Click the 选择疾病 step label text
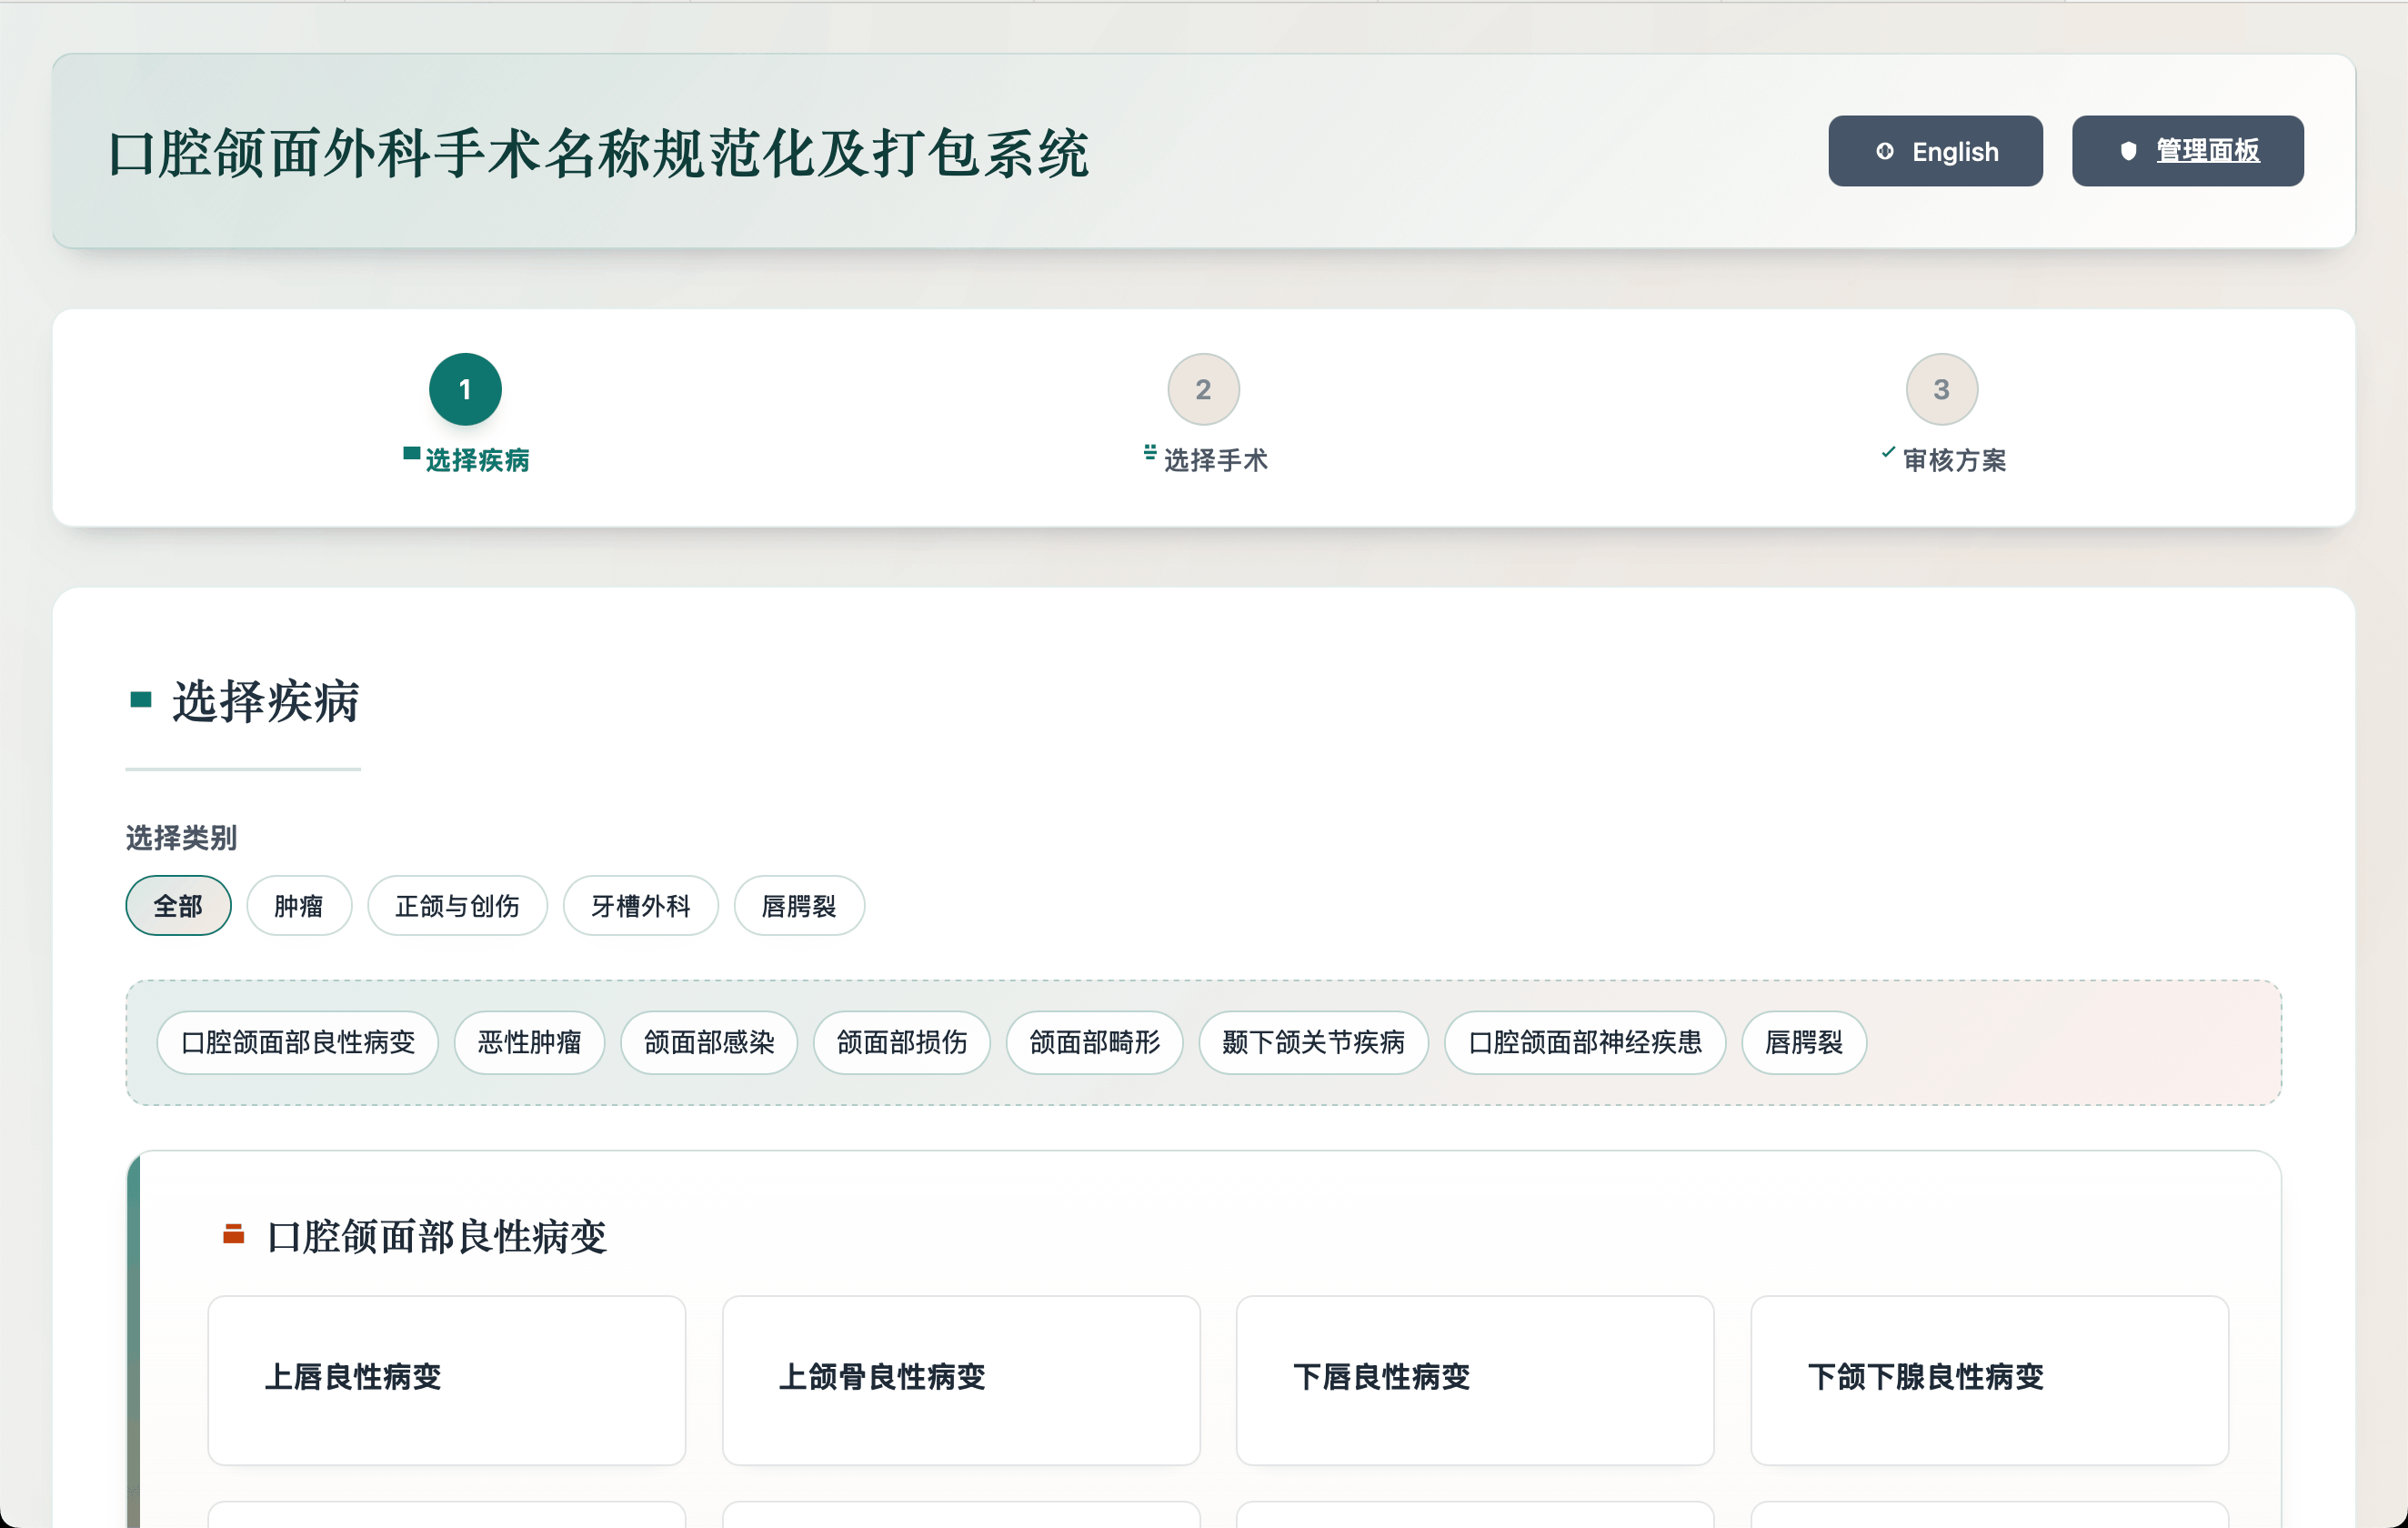The width and height of the screenshot is (2408, 1528). click(477, 460)
